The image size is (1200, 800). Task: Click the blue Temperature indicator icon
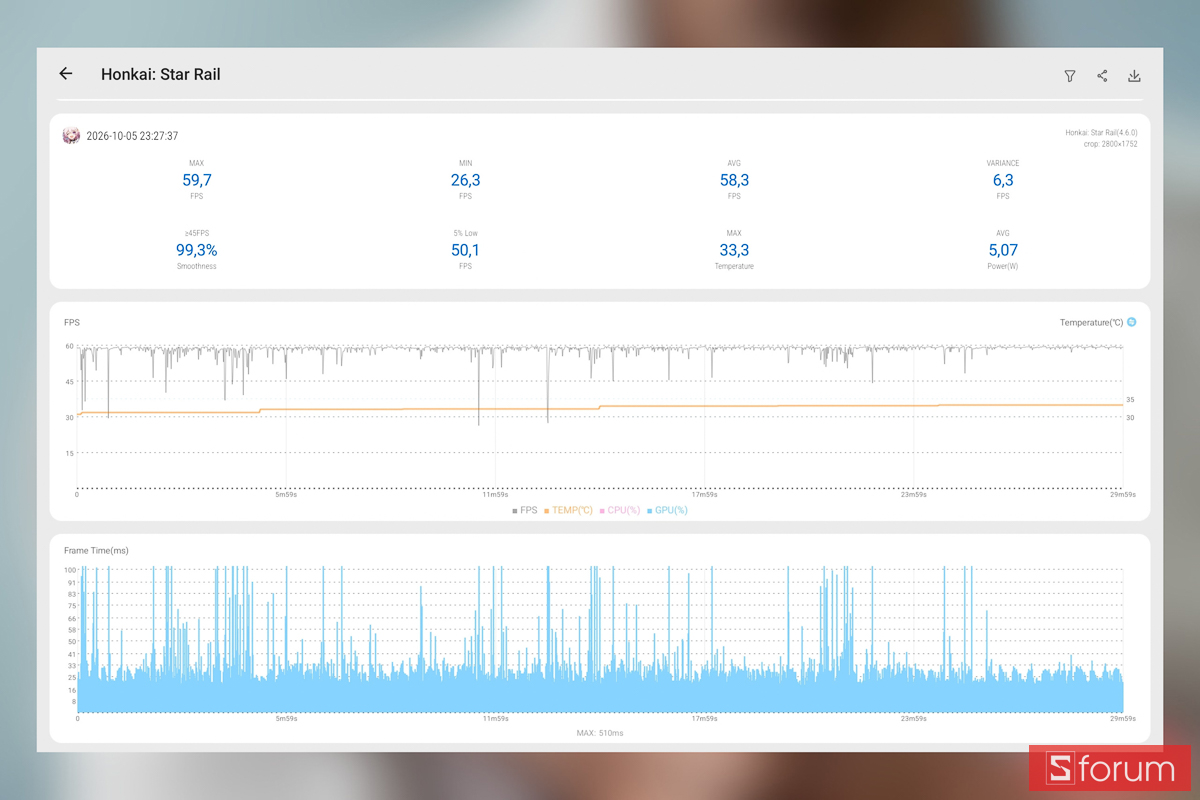point(1132,322)
